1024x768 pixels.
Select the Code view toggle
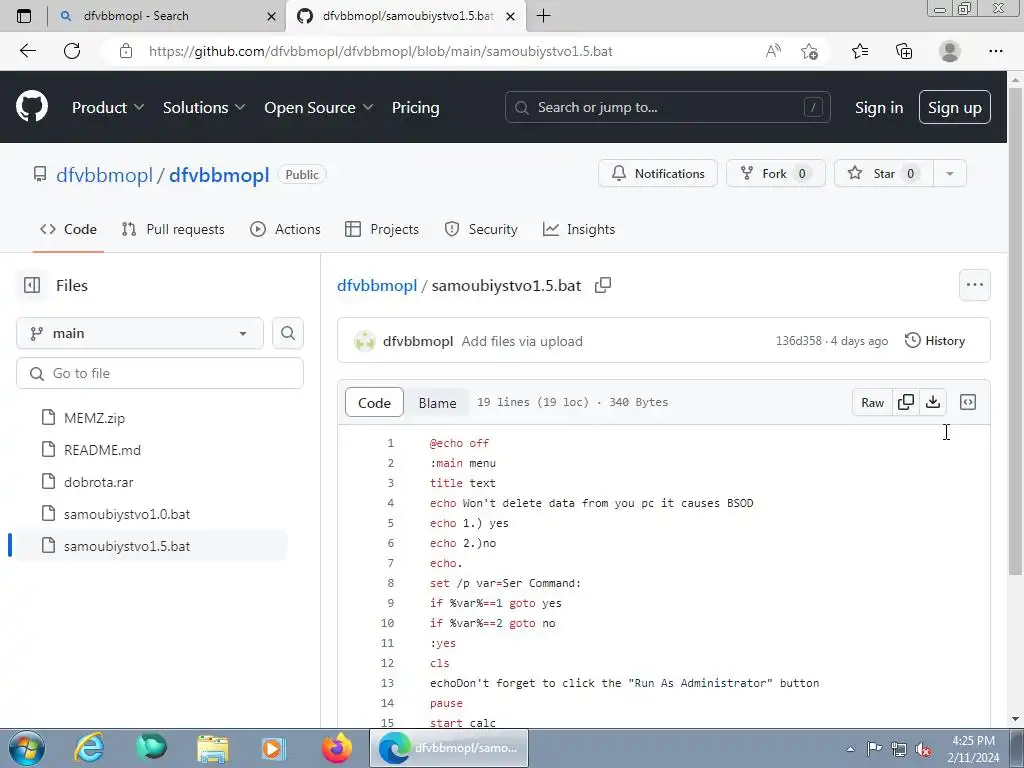(x=374, y=403)
